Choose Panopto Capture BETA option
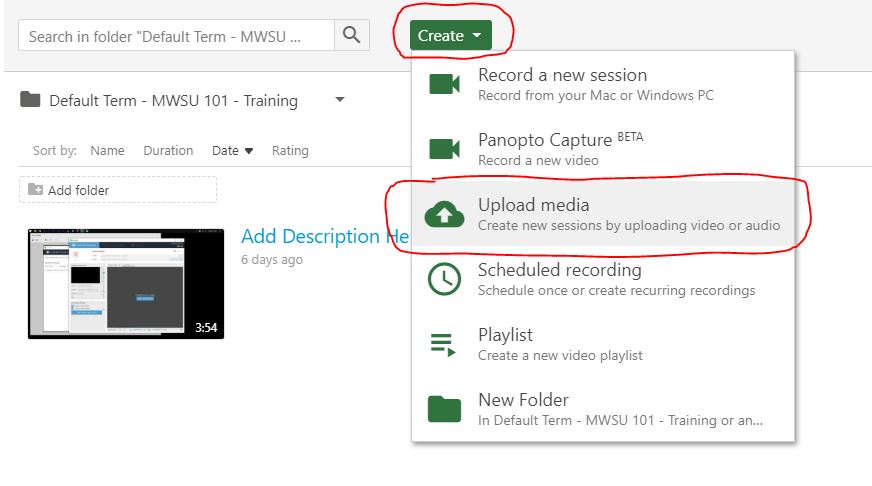The width and height of the screenshot is (872, 486). (x=603, y=148)
